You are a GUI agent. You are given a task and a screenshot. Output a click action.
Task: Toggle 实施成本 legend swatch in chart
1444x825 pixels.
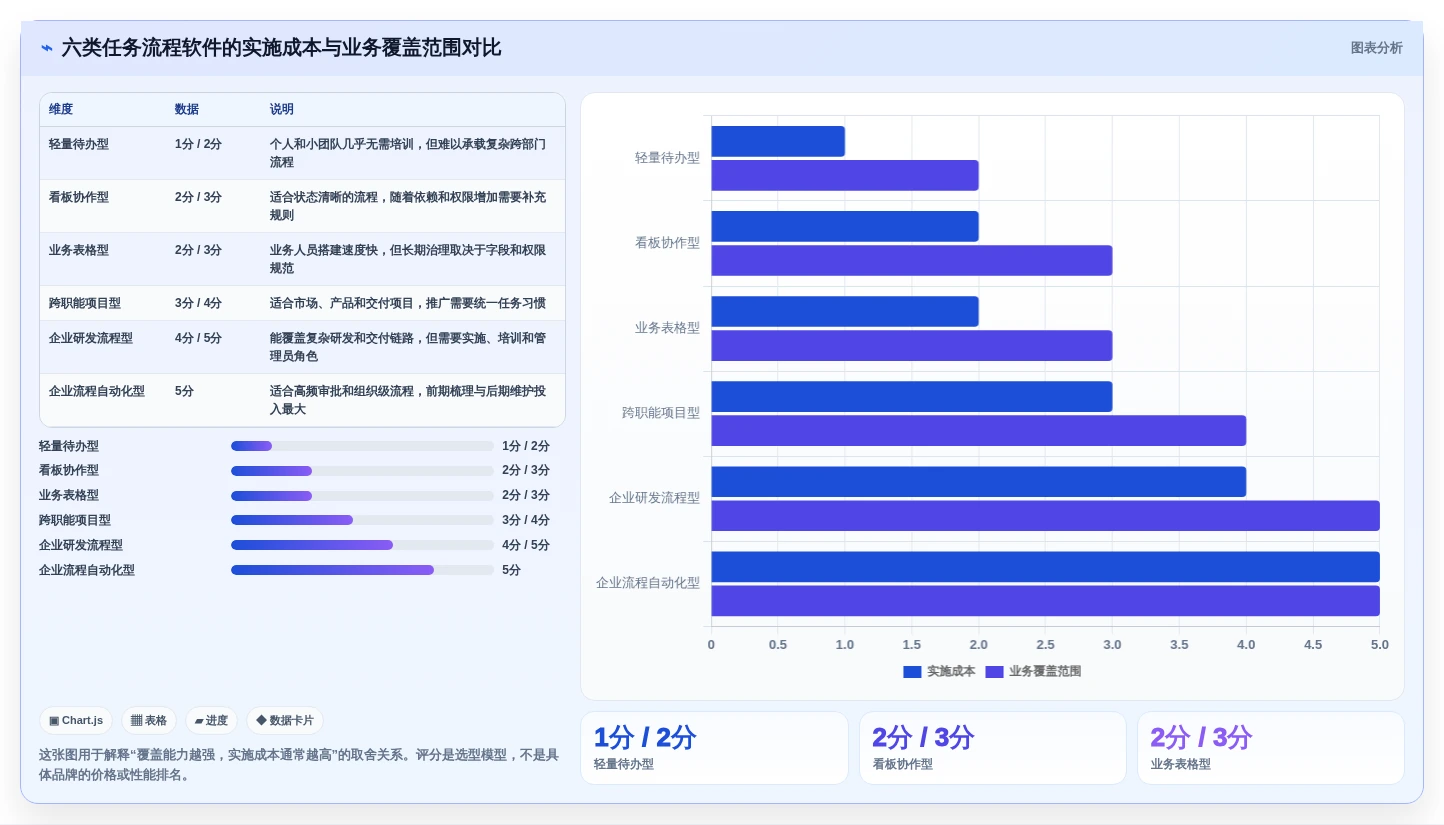(912, 672)
